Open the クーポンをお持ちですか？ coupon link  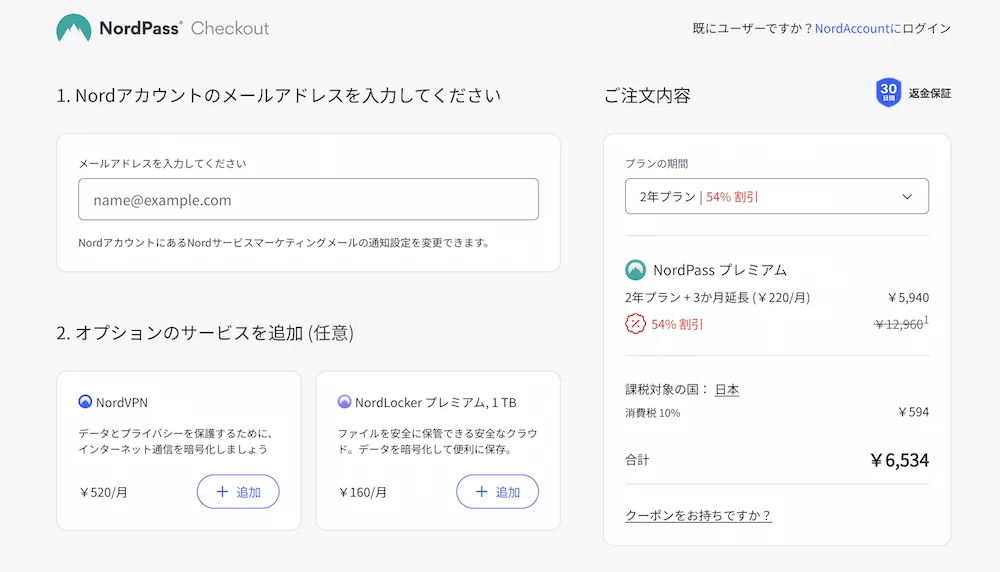pyautogui.click(x=698, y=515)
